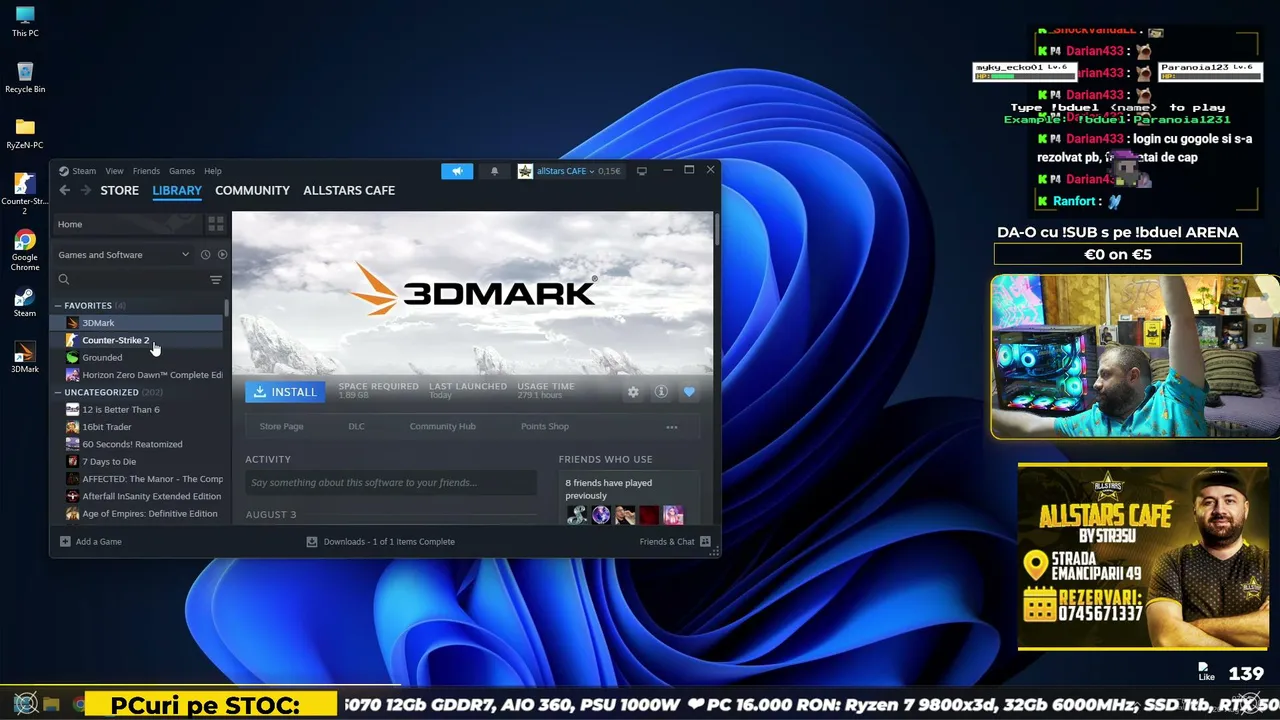Open the View menu
Viewport: 1280px width, 720px height.
click(115, 171)
